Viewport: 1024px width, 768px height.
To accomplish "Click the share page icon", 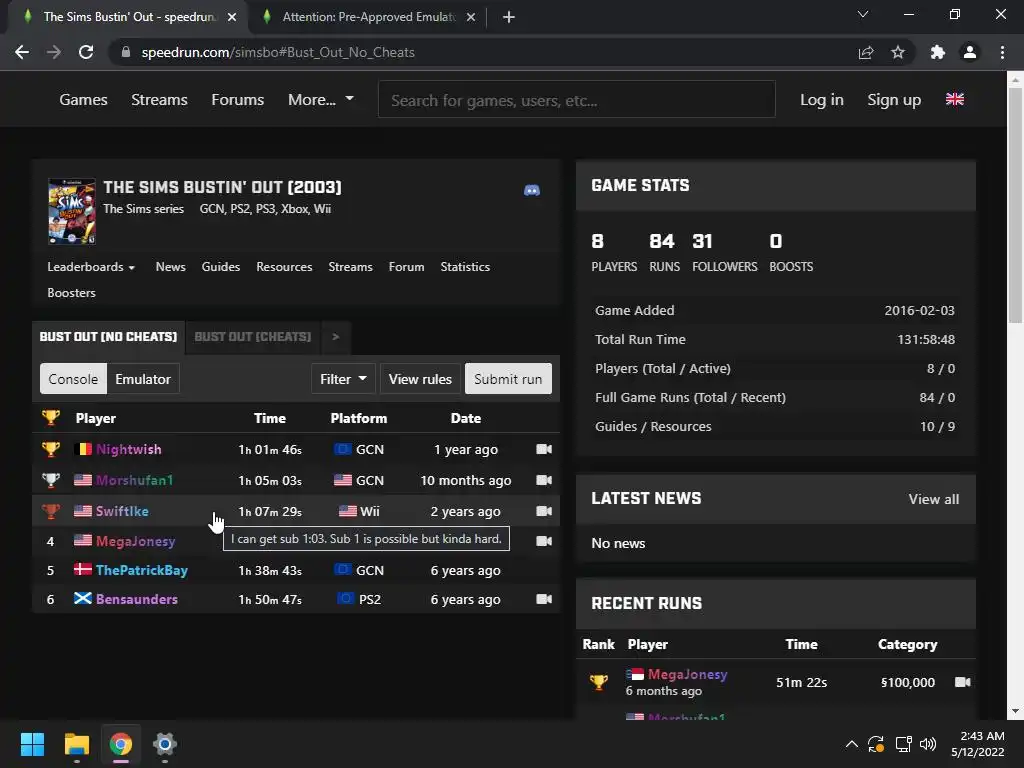I will pyautogui.click(x=866, y=52).
